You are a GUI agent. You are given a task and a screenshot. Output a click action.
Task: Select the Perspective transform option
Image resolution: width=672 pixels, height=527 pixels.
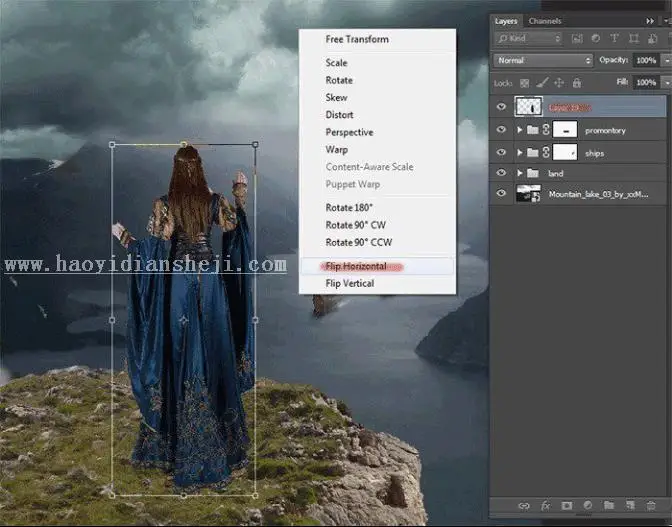tap(349, 132)
